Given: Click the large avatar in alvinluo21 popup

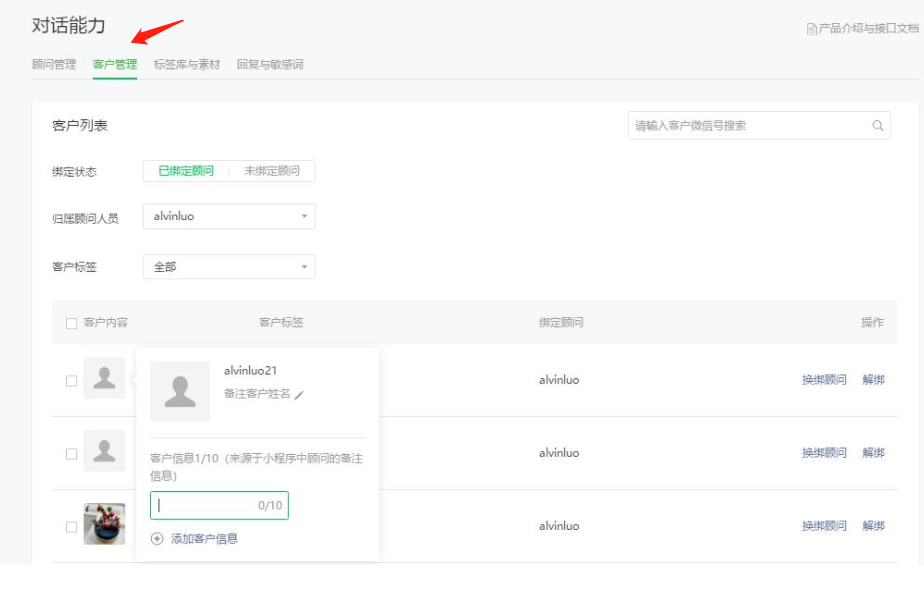Looking at the screenshot, I should click(180, 391).
